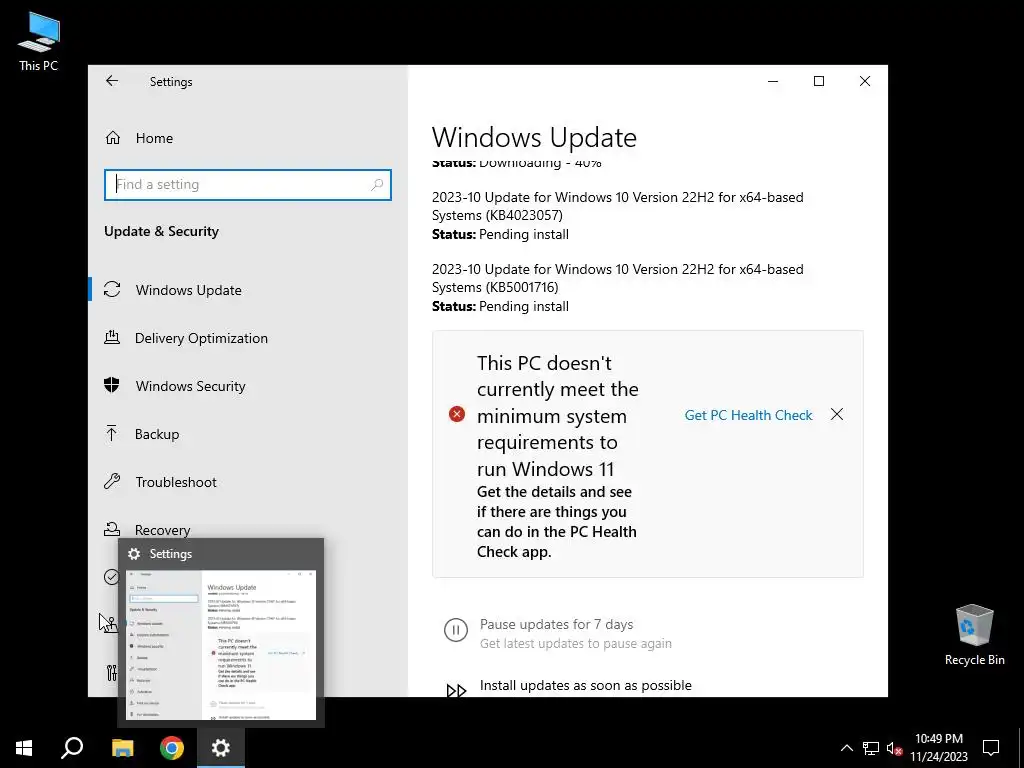This screenshot has width=1024, height=768.
Task: Click the search magnifier in Find a setting
Action: [x=377, y=185]
